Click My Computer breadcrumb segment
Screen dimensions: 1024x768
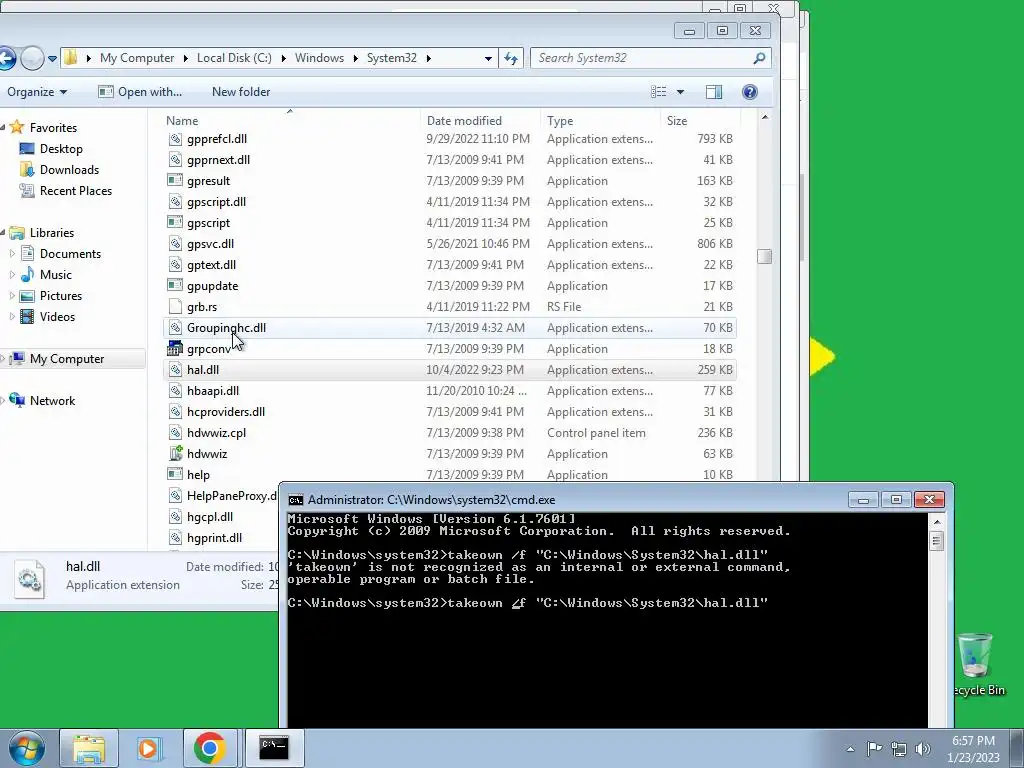pos(137,58)
